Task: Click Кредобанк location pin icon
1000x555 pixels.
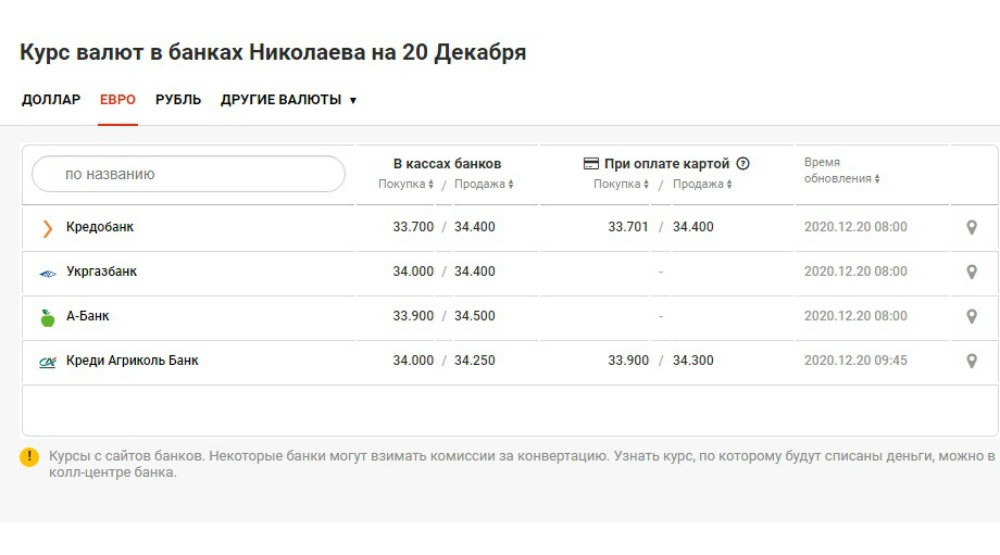Action: [970, 228]
